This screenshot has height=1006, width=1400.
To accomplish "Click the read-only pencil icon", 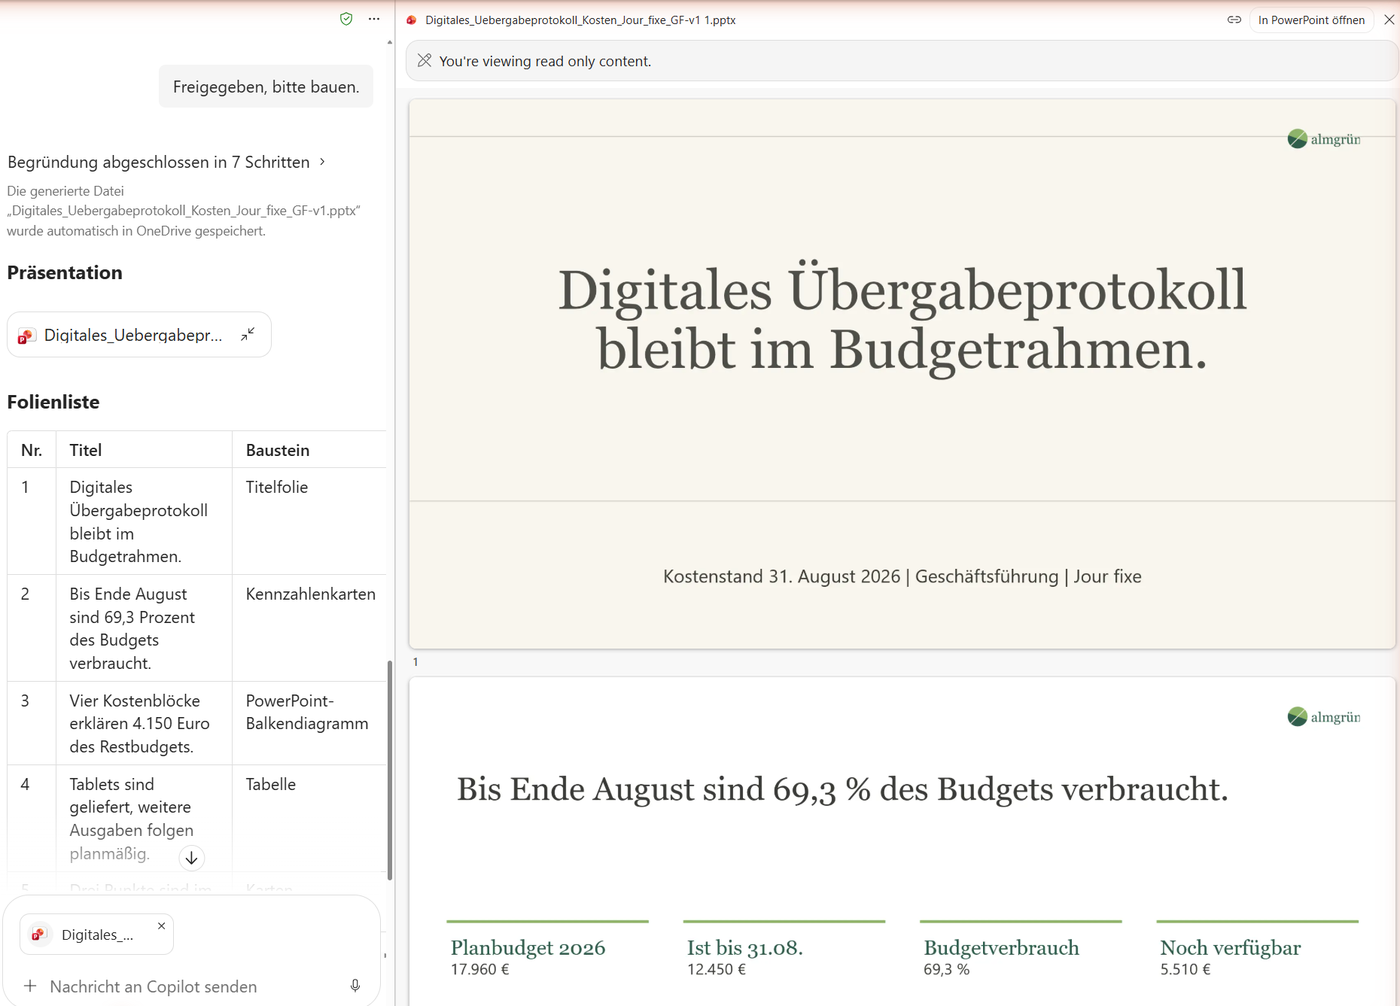I will click(x=424, y=61).
